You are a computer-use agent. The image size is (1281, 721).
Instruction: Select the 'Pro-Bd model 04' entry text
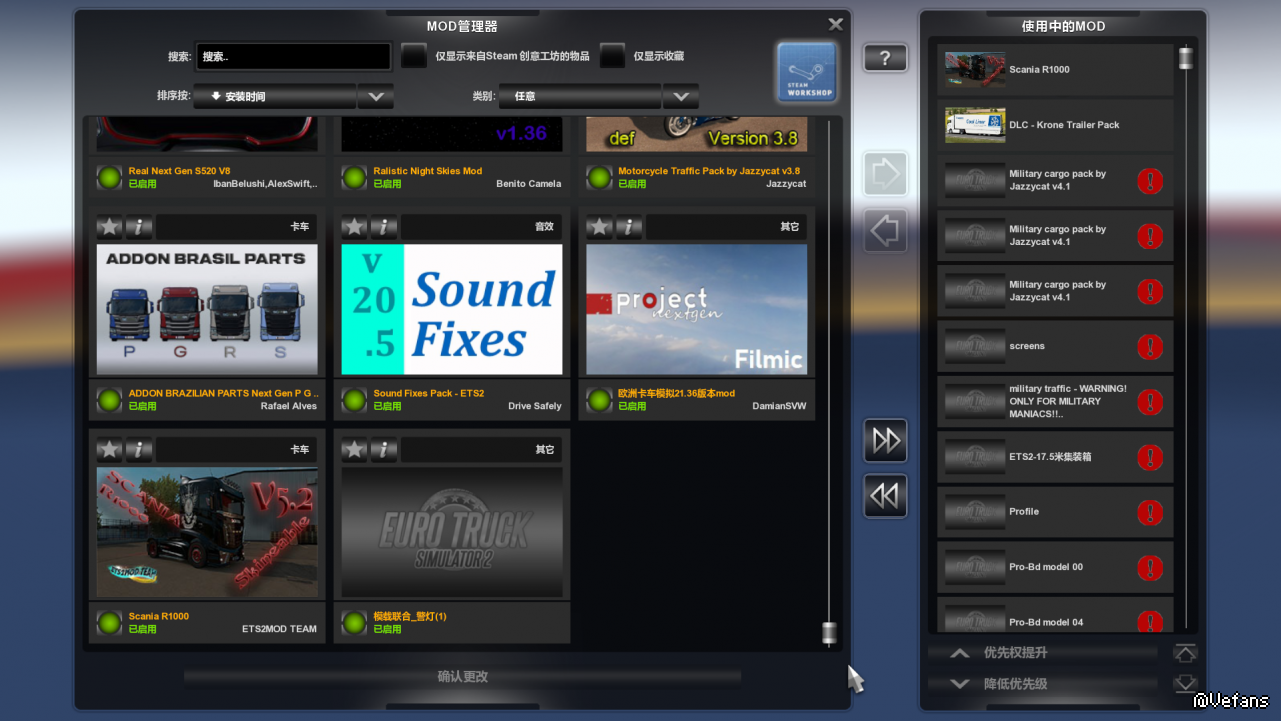(x=1046, y=622)
